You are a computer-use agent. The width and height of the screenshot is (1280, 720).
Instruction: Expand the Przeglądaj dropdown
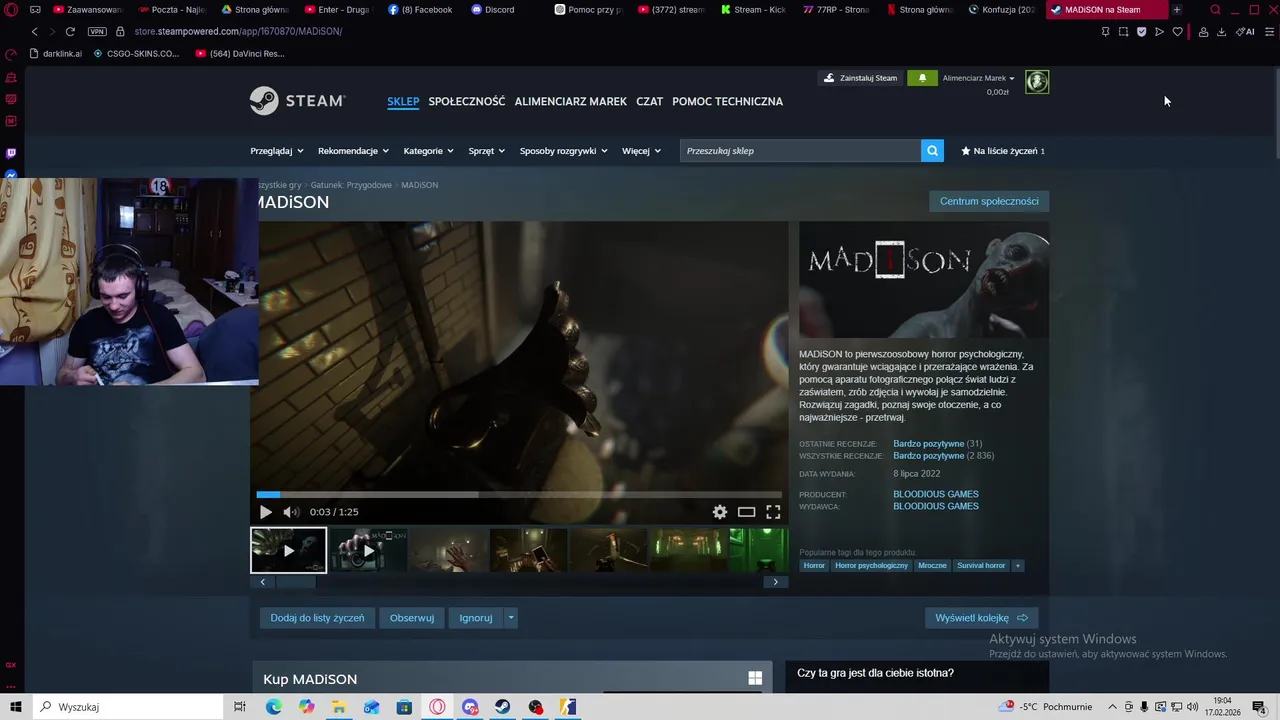pos(277,151)
